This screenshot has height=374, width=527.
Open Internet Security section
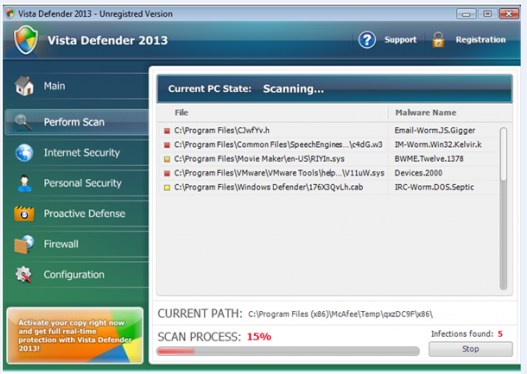click(77, 153)
